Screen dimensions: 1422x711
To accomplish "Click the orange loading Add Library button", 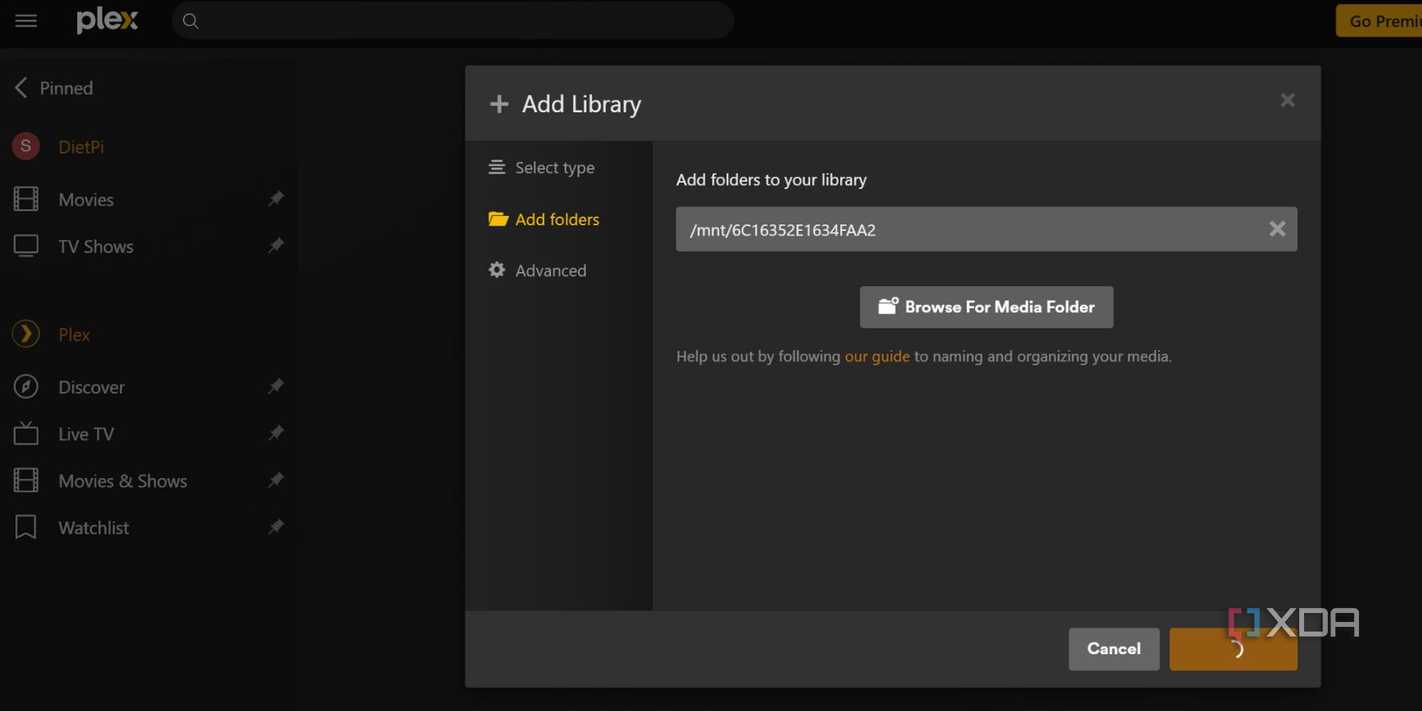I will [1233, 649].
